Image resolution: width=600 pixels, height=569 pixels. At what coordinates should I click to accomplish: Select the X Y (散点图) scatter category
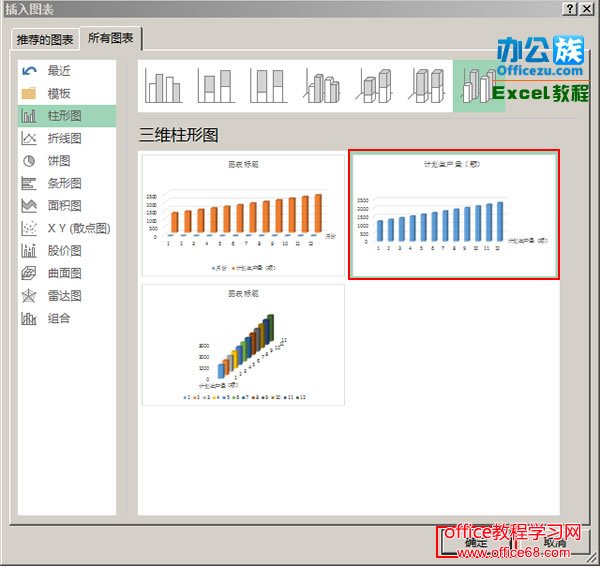tap(67, 228)
